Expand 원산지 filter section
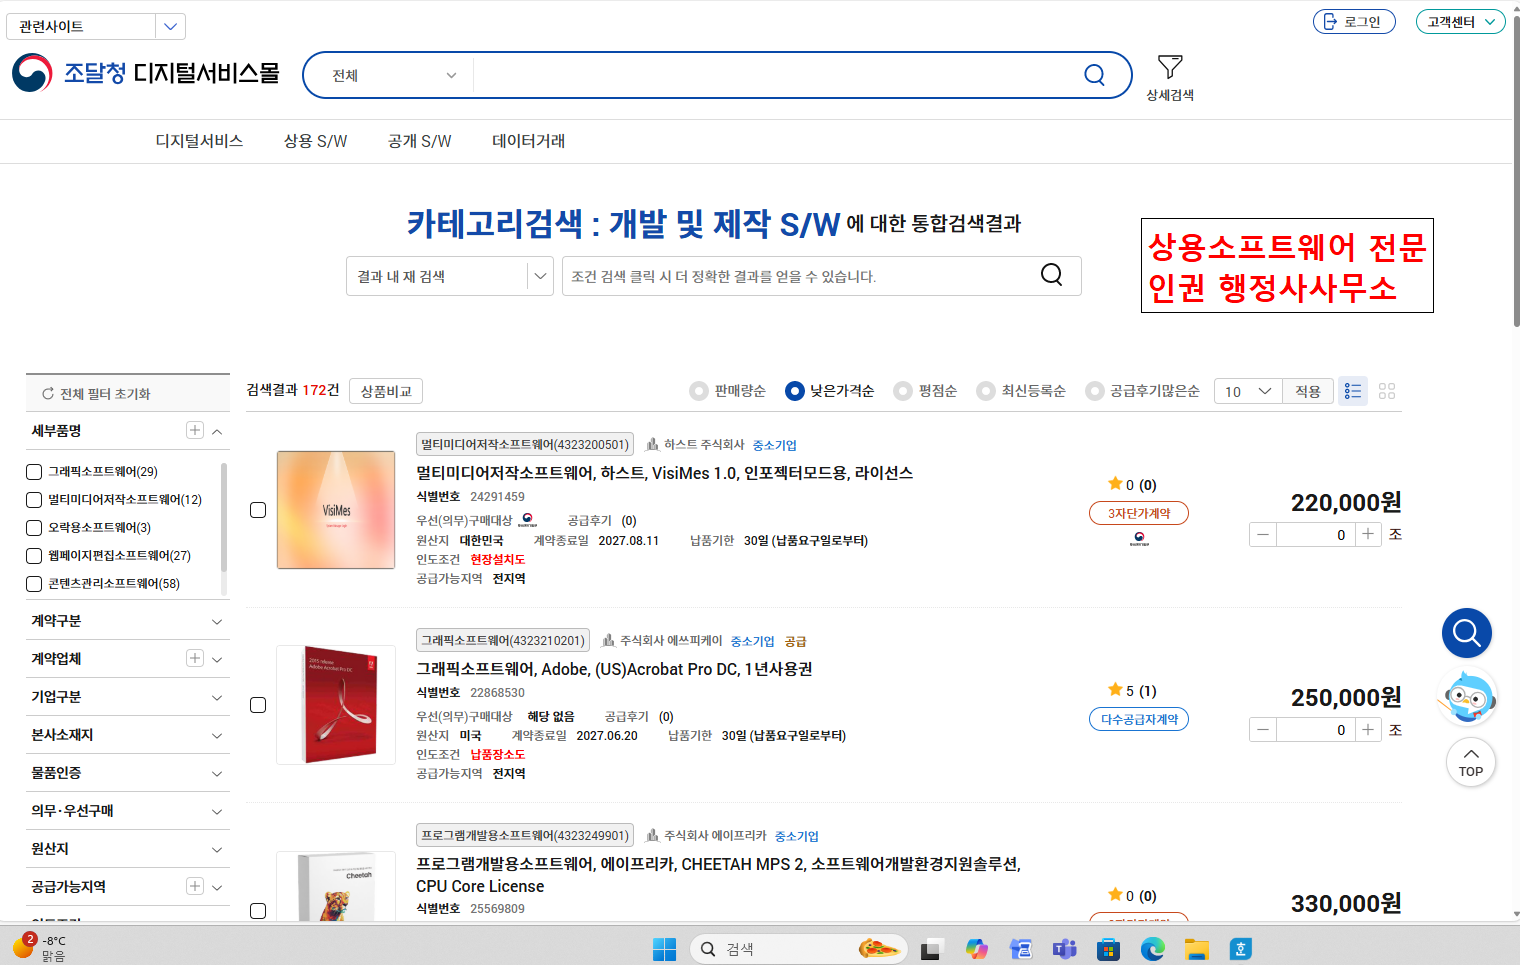This screenshot has height=965, width=1520. 128,849
